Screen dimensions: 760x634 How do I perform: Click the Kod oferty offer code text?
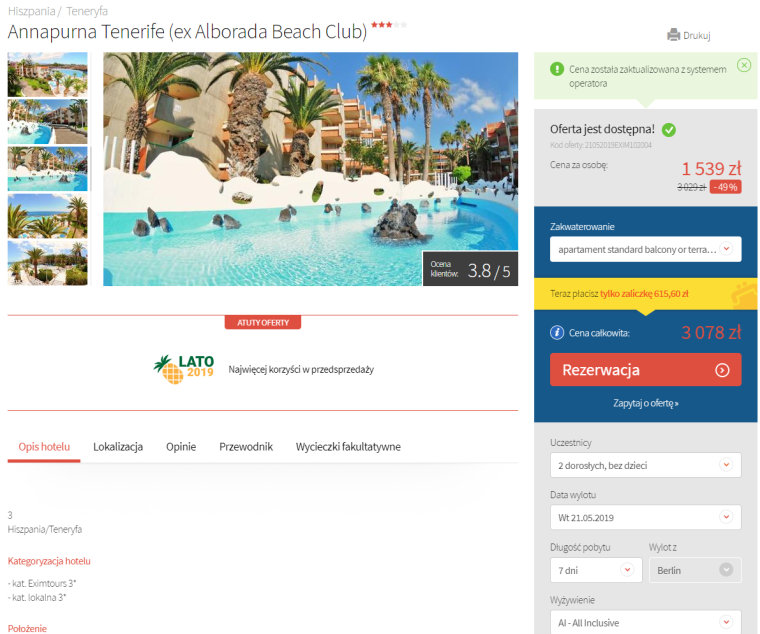point(601,145)
